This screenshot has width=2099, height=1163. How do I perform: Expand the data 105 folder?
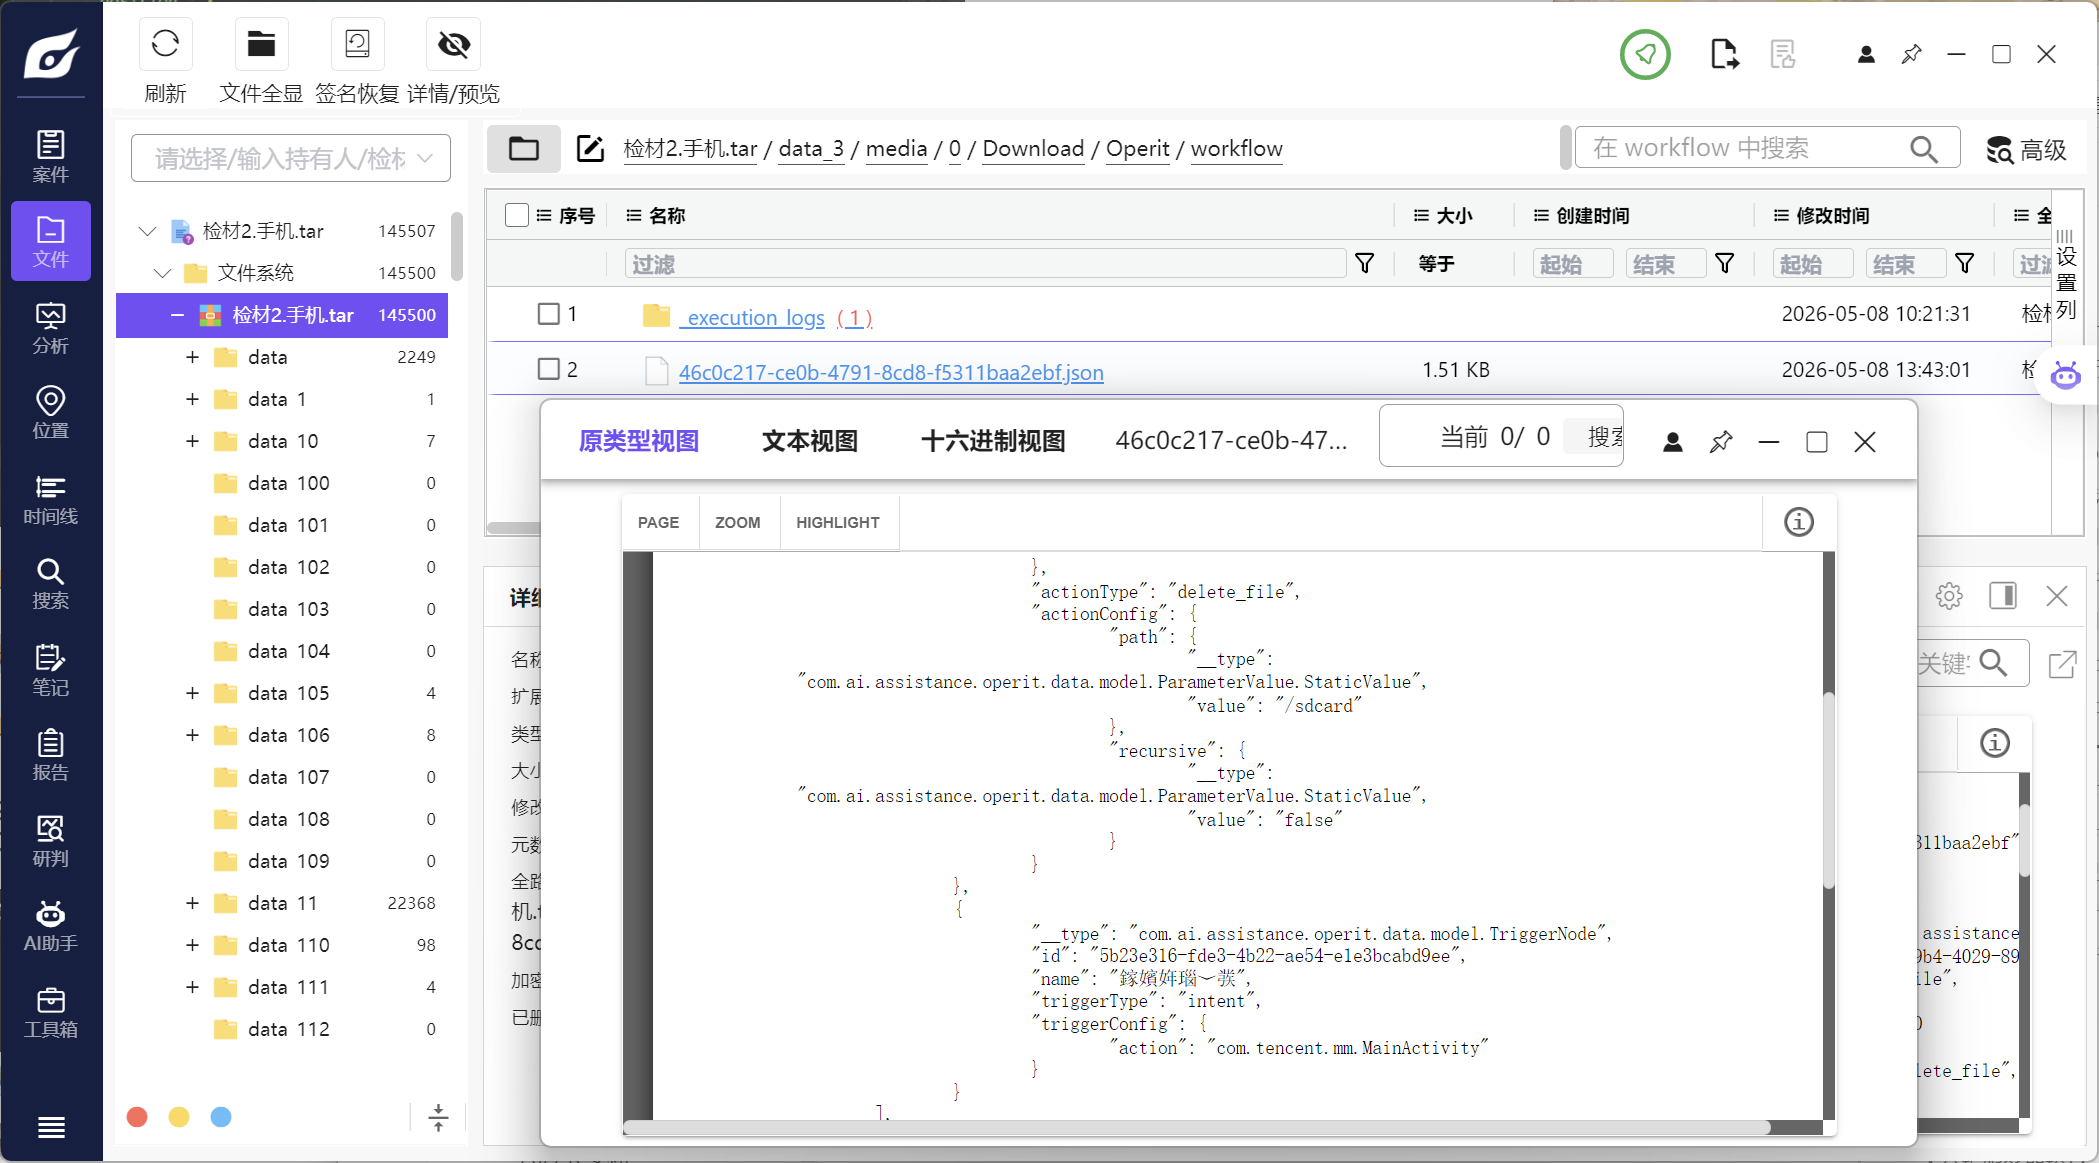point(192,693)
